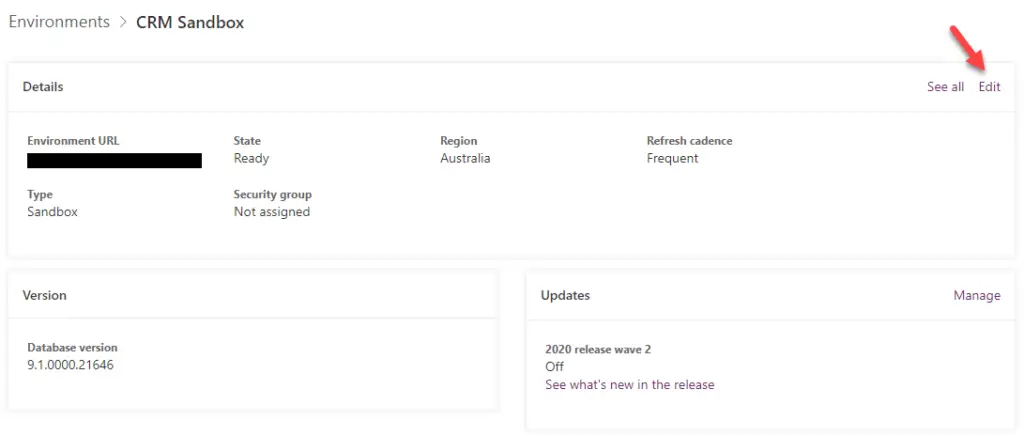This screenshot has height=436, width=1024.
Task: Click the Database version label
Action: (72, 348)
